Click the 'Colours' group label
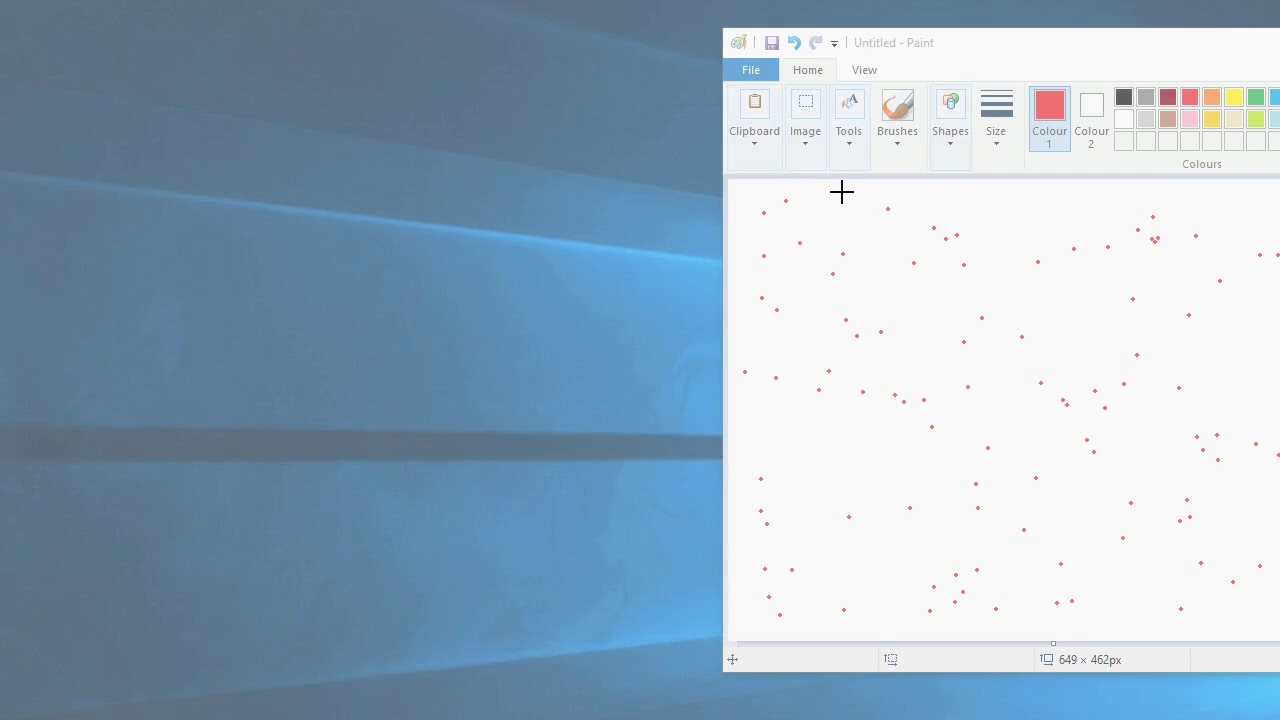Viewport: 1280px width, 720px height. point(1202,164)
